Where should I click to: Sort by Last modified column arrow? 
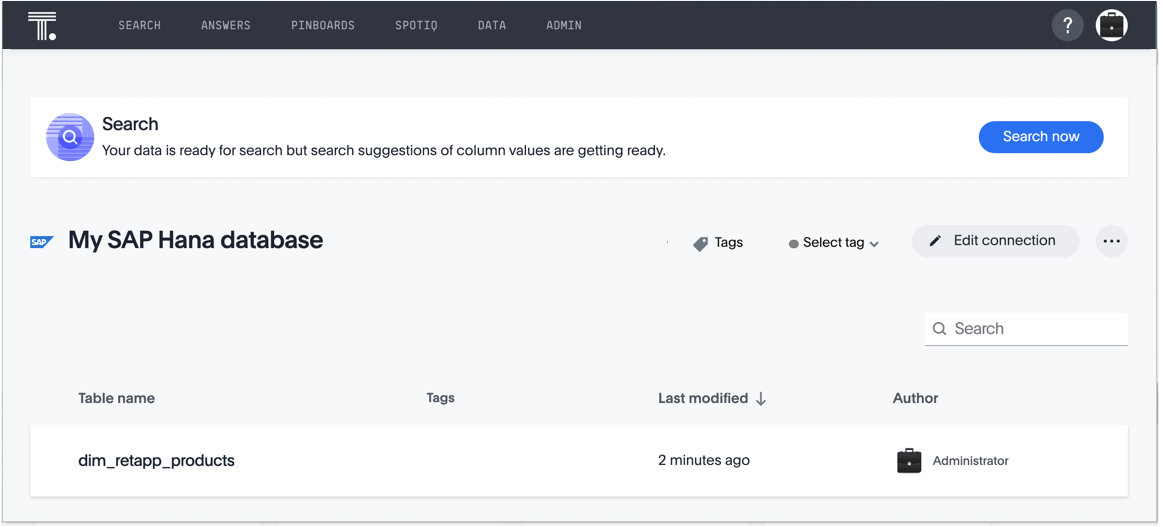coord(761,398)
